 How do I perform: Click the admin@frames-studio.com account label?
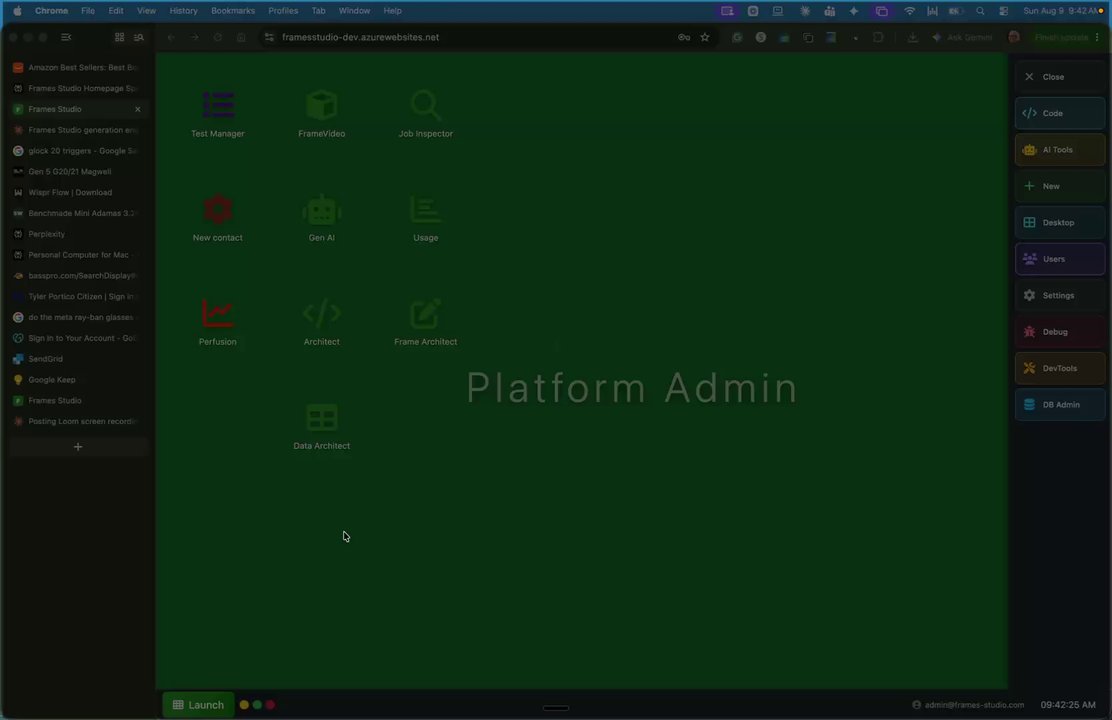click(x=968, y=704)
